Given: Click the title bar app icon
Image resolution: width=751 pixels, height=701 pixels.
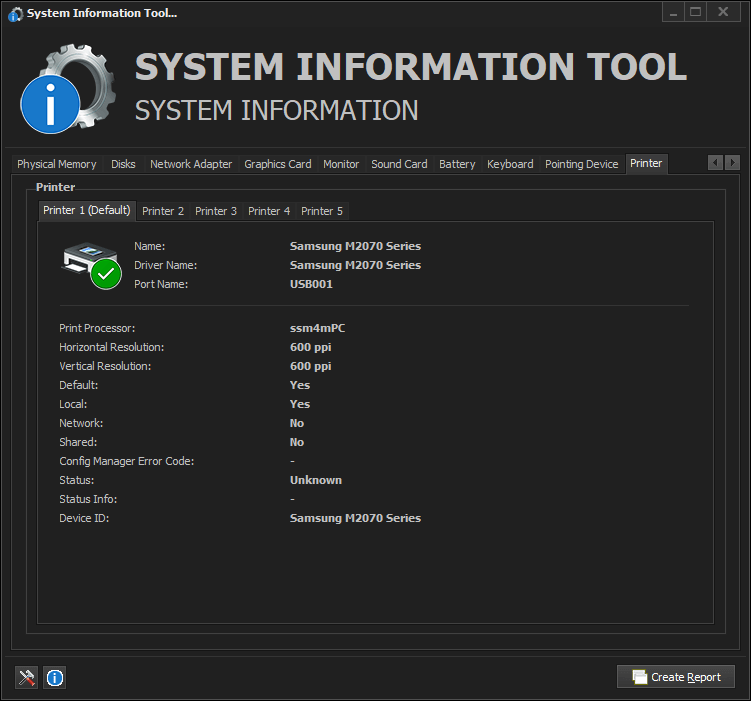Looking at the screenshot, I should tap(15, 14).
